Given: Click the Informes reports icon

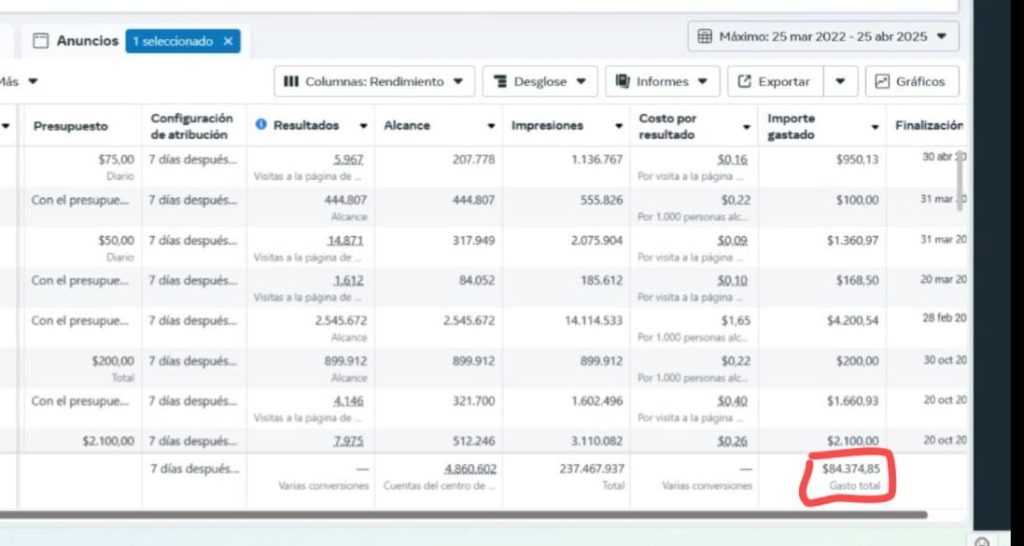Looking at the screenshot, I should (x=622, y=81).
